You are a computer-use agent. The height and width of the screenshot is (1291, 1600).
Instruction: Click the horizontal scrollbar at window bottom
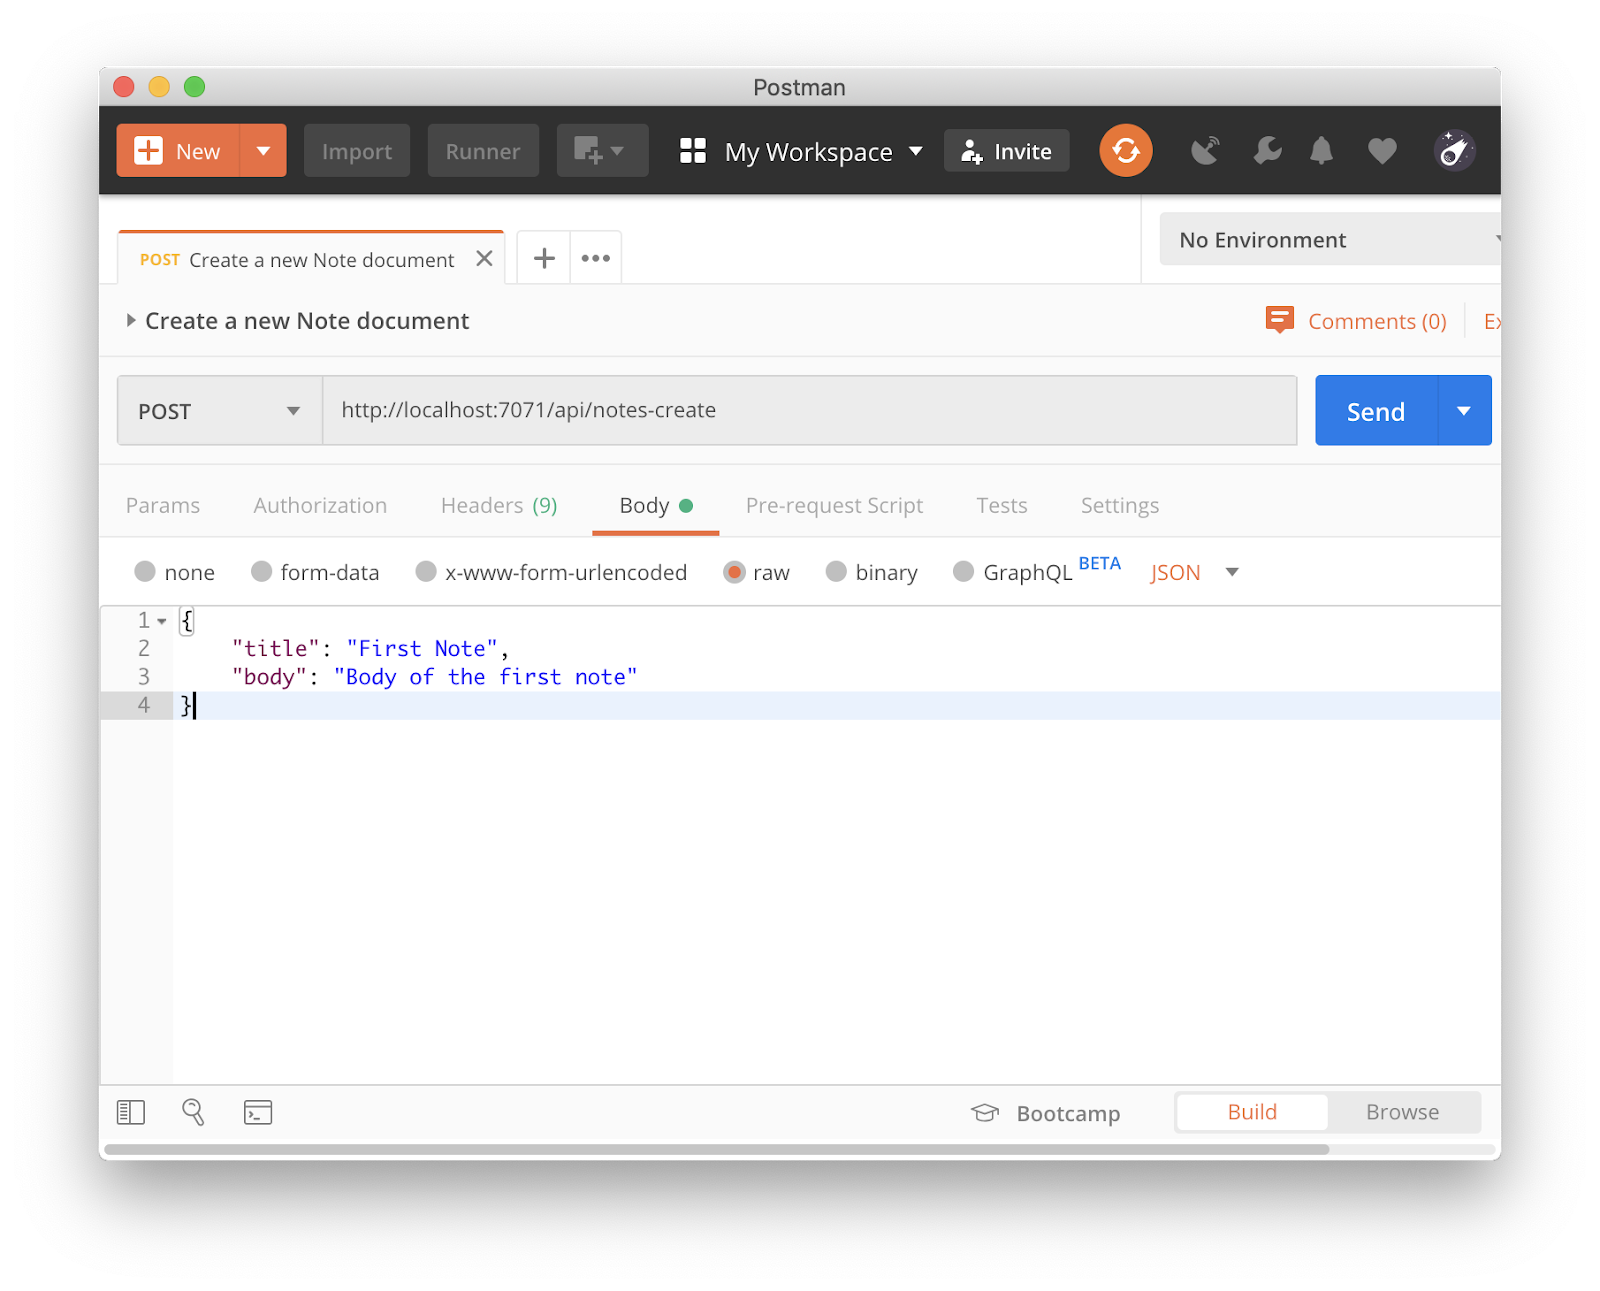coord(716,1149)
